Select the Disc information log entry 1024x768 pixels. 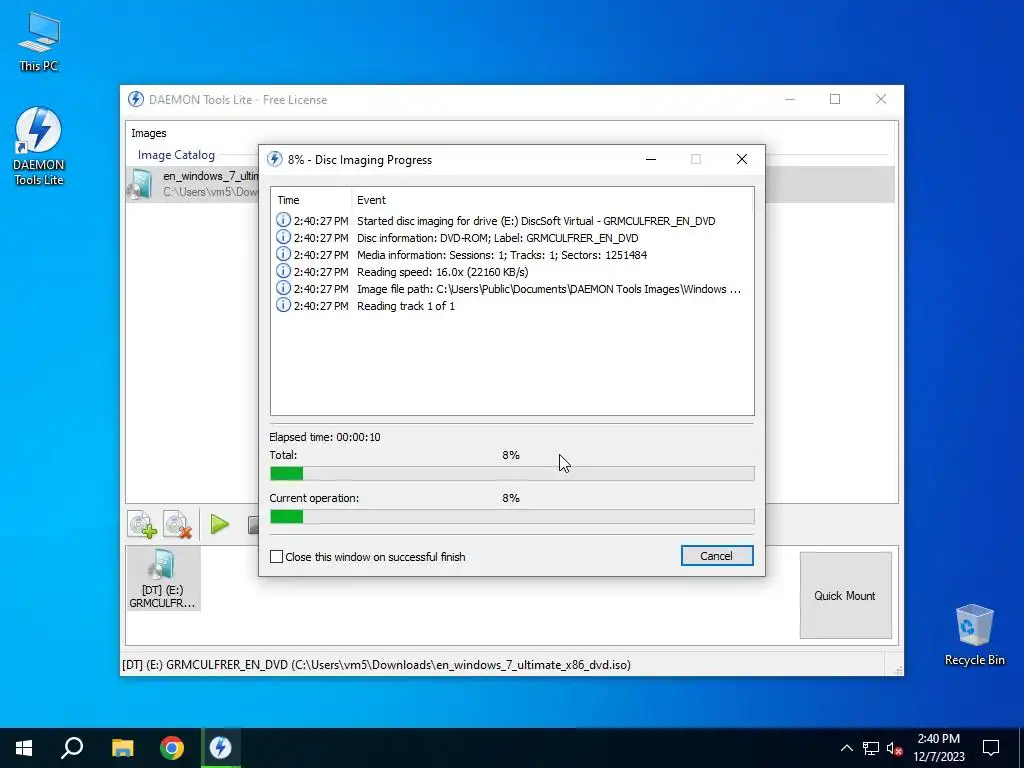point(512,238)
